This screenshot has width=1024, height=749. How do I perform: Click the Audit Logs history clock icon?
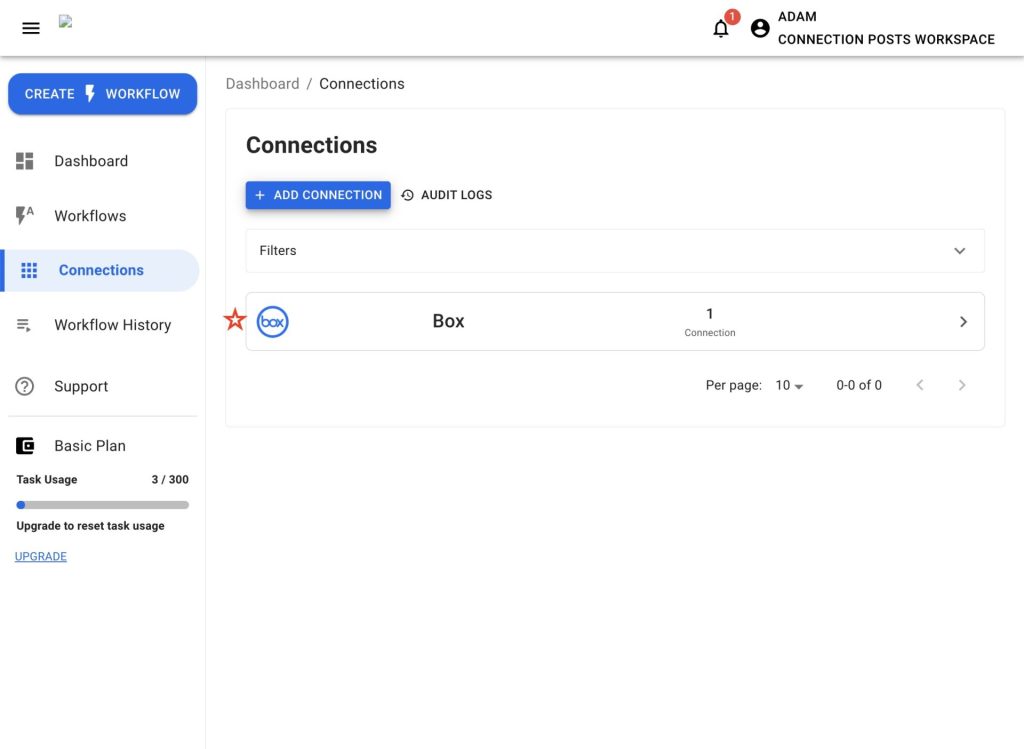408,195
